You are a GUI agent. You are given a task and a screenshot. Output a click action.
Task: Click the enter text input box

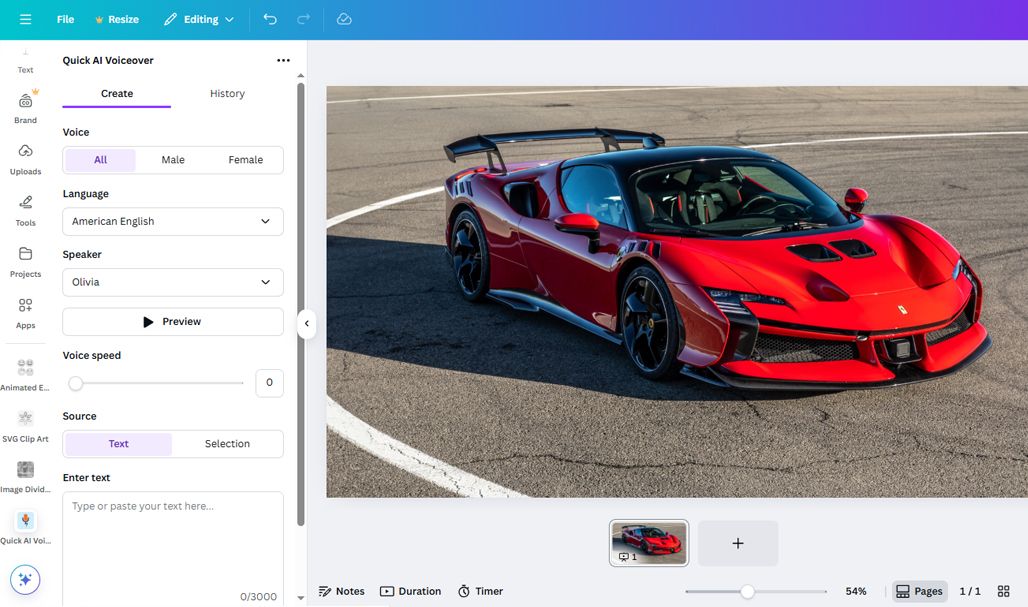pos(173,540)
